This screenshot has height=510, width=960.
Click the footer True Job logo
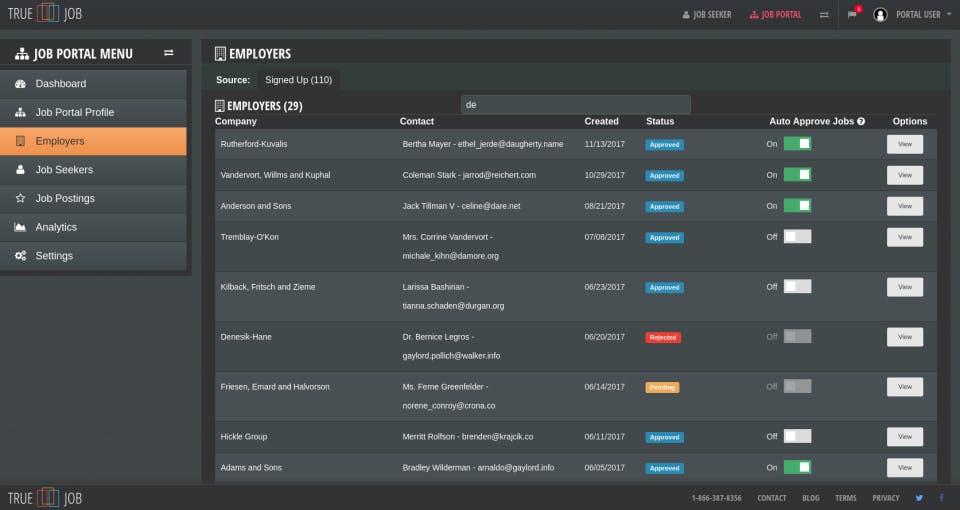coord(45,498)
